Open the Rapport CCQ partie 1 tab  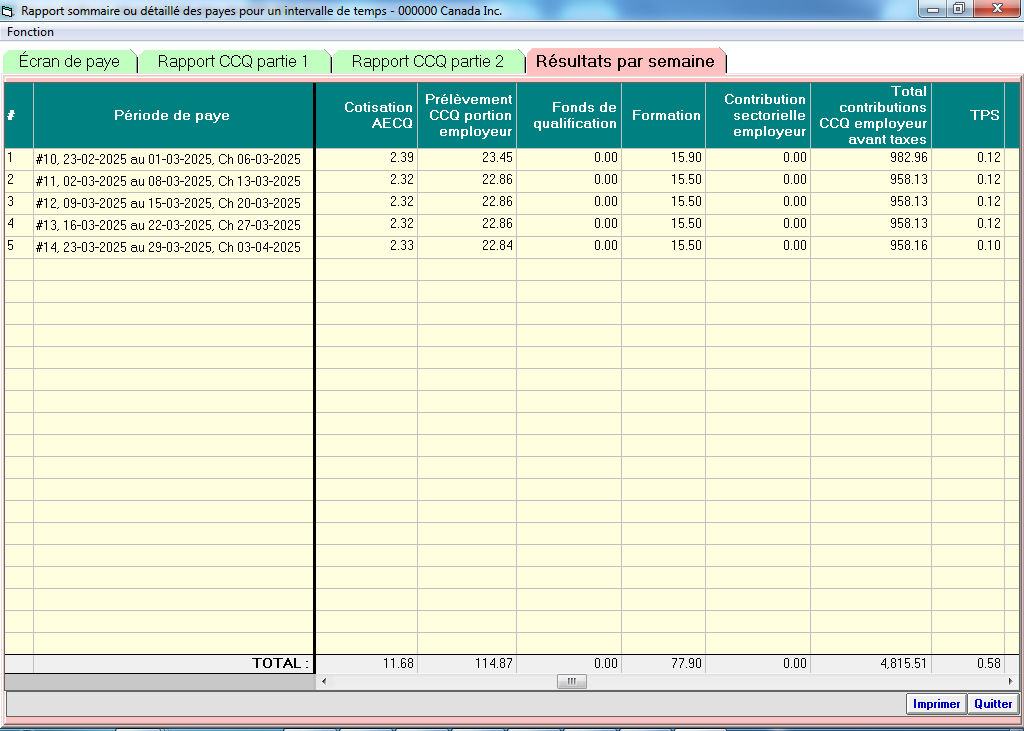click(232, 62)
